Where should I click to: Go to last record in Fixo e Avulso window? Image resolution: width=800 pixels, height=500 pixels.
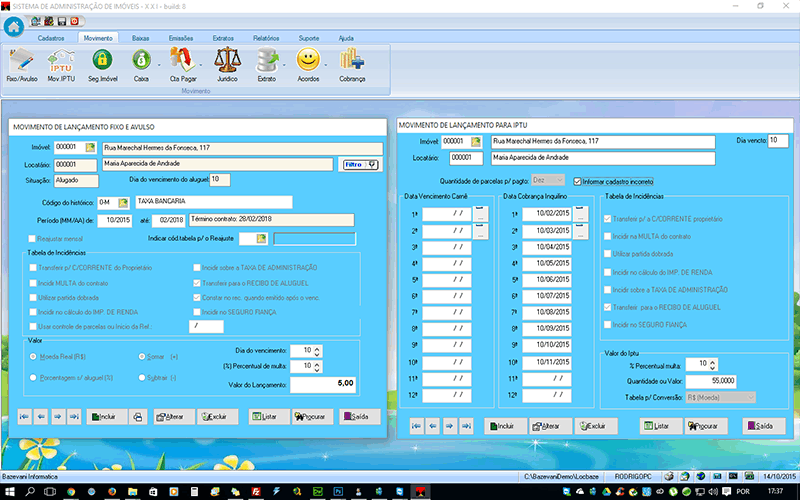coord(74,417)
